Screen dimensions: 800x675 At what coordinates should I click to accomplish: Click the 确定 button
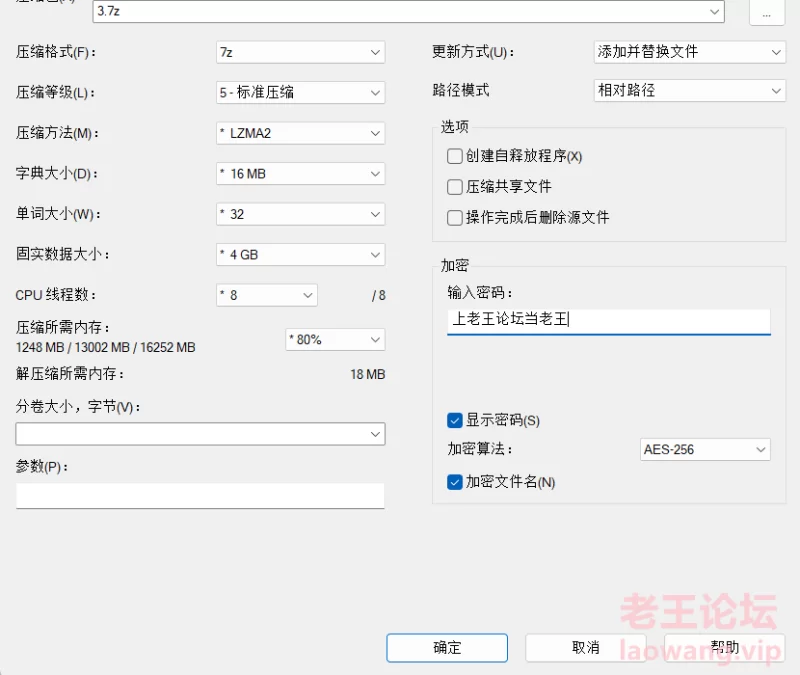[x=447, y=648]
